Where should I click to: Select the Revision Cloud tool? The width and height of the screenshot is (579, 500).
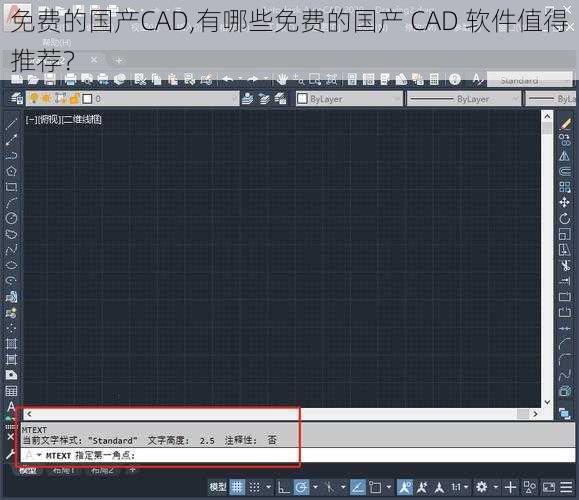pos(11,234)
